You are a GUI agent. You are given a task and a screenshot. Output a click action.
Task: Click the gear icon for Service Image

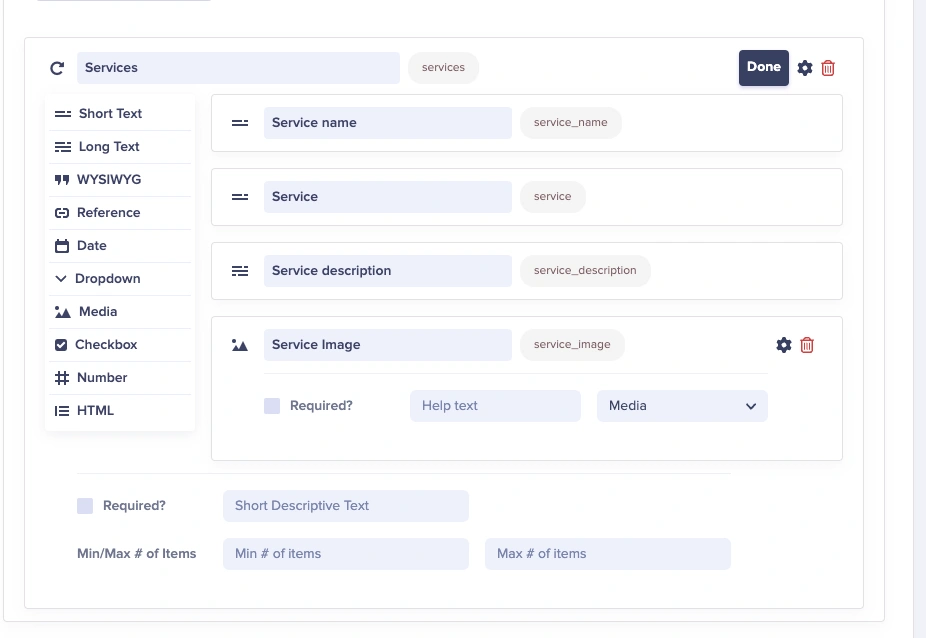pos(784,345)
